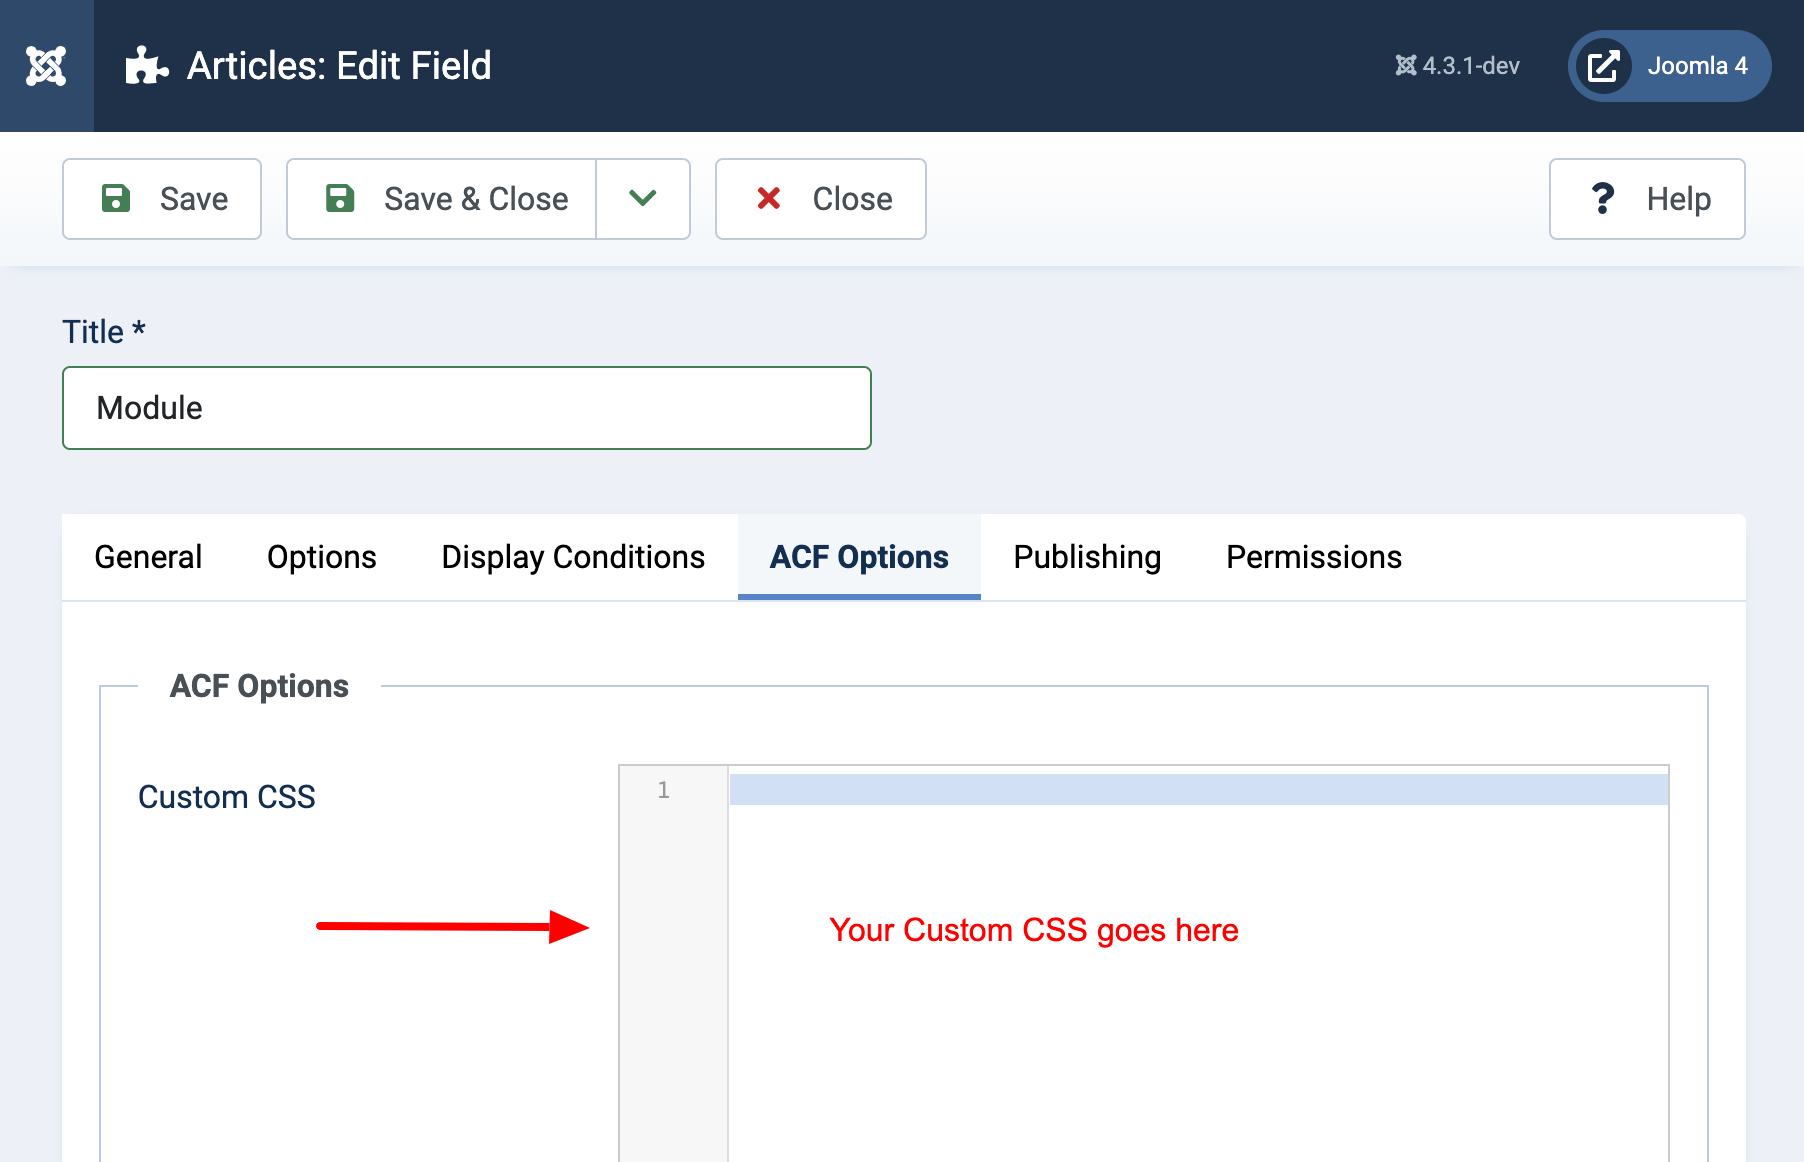The image size is (1804, 1162).
Task: Open the Joomla 4 site preview button
Action: coord(1669,66)
